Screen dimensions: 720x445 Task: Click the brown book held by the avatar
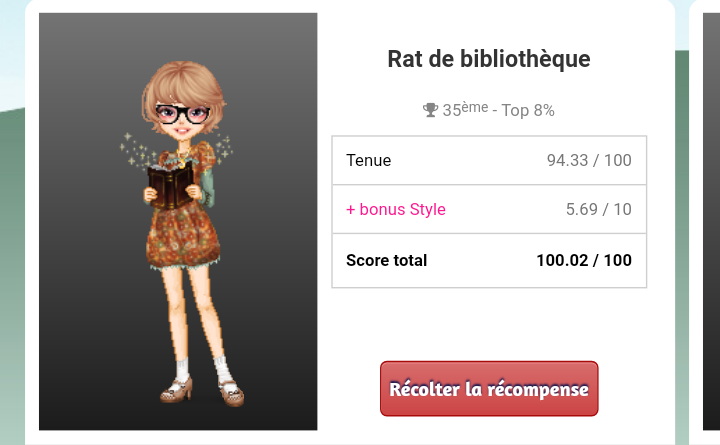(x=170, y=186)
